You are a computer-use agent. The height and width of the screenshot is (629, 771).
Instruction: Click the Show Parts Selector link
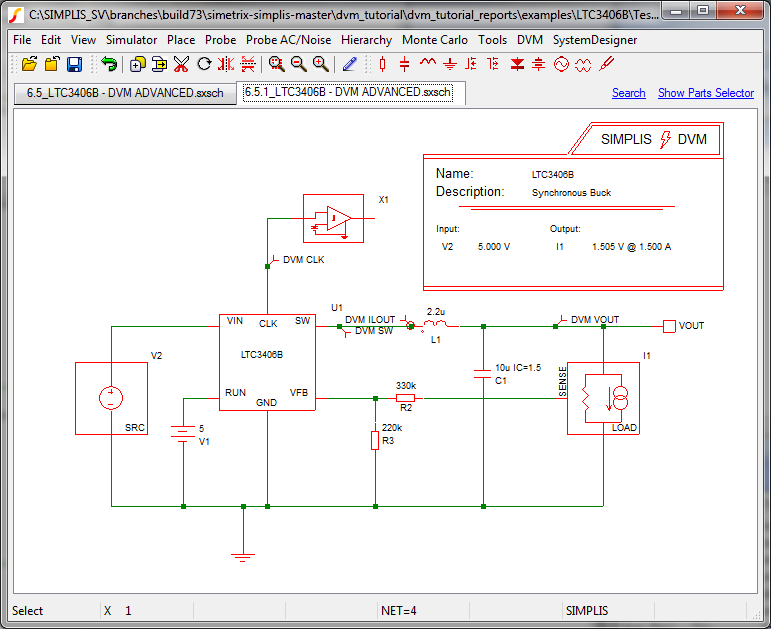[705, 93]
